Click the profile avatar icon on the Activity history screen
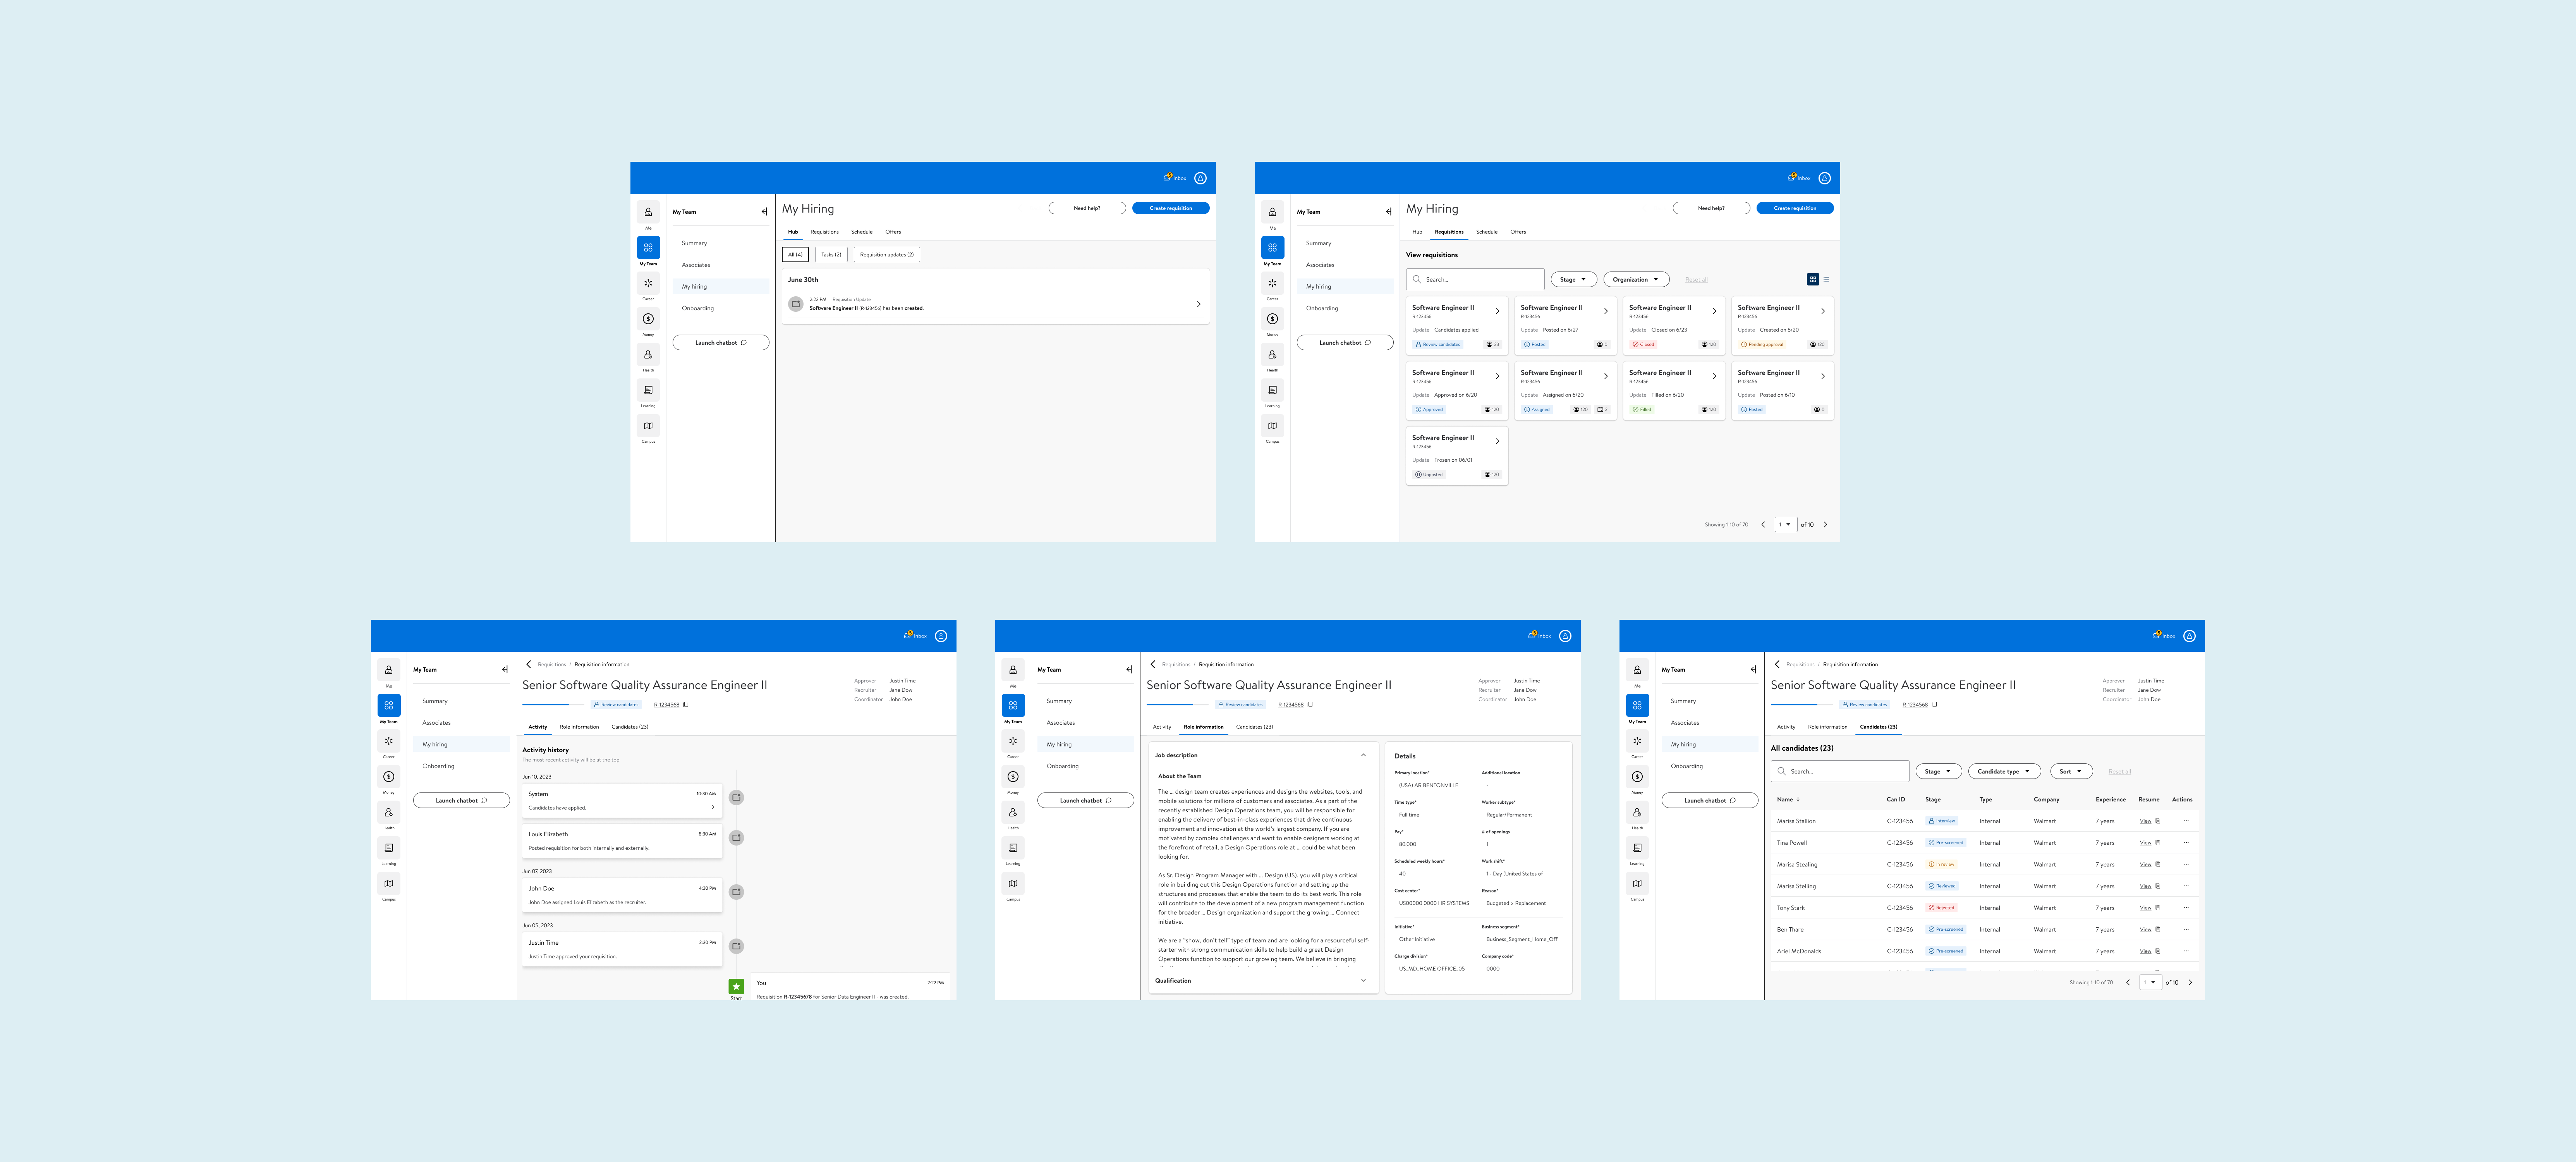2576x1162 pixels. pos(941,636)
